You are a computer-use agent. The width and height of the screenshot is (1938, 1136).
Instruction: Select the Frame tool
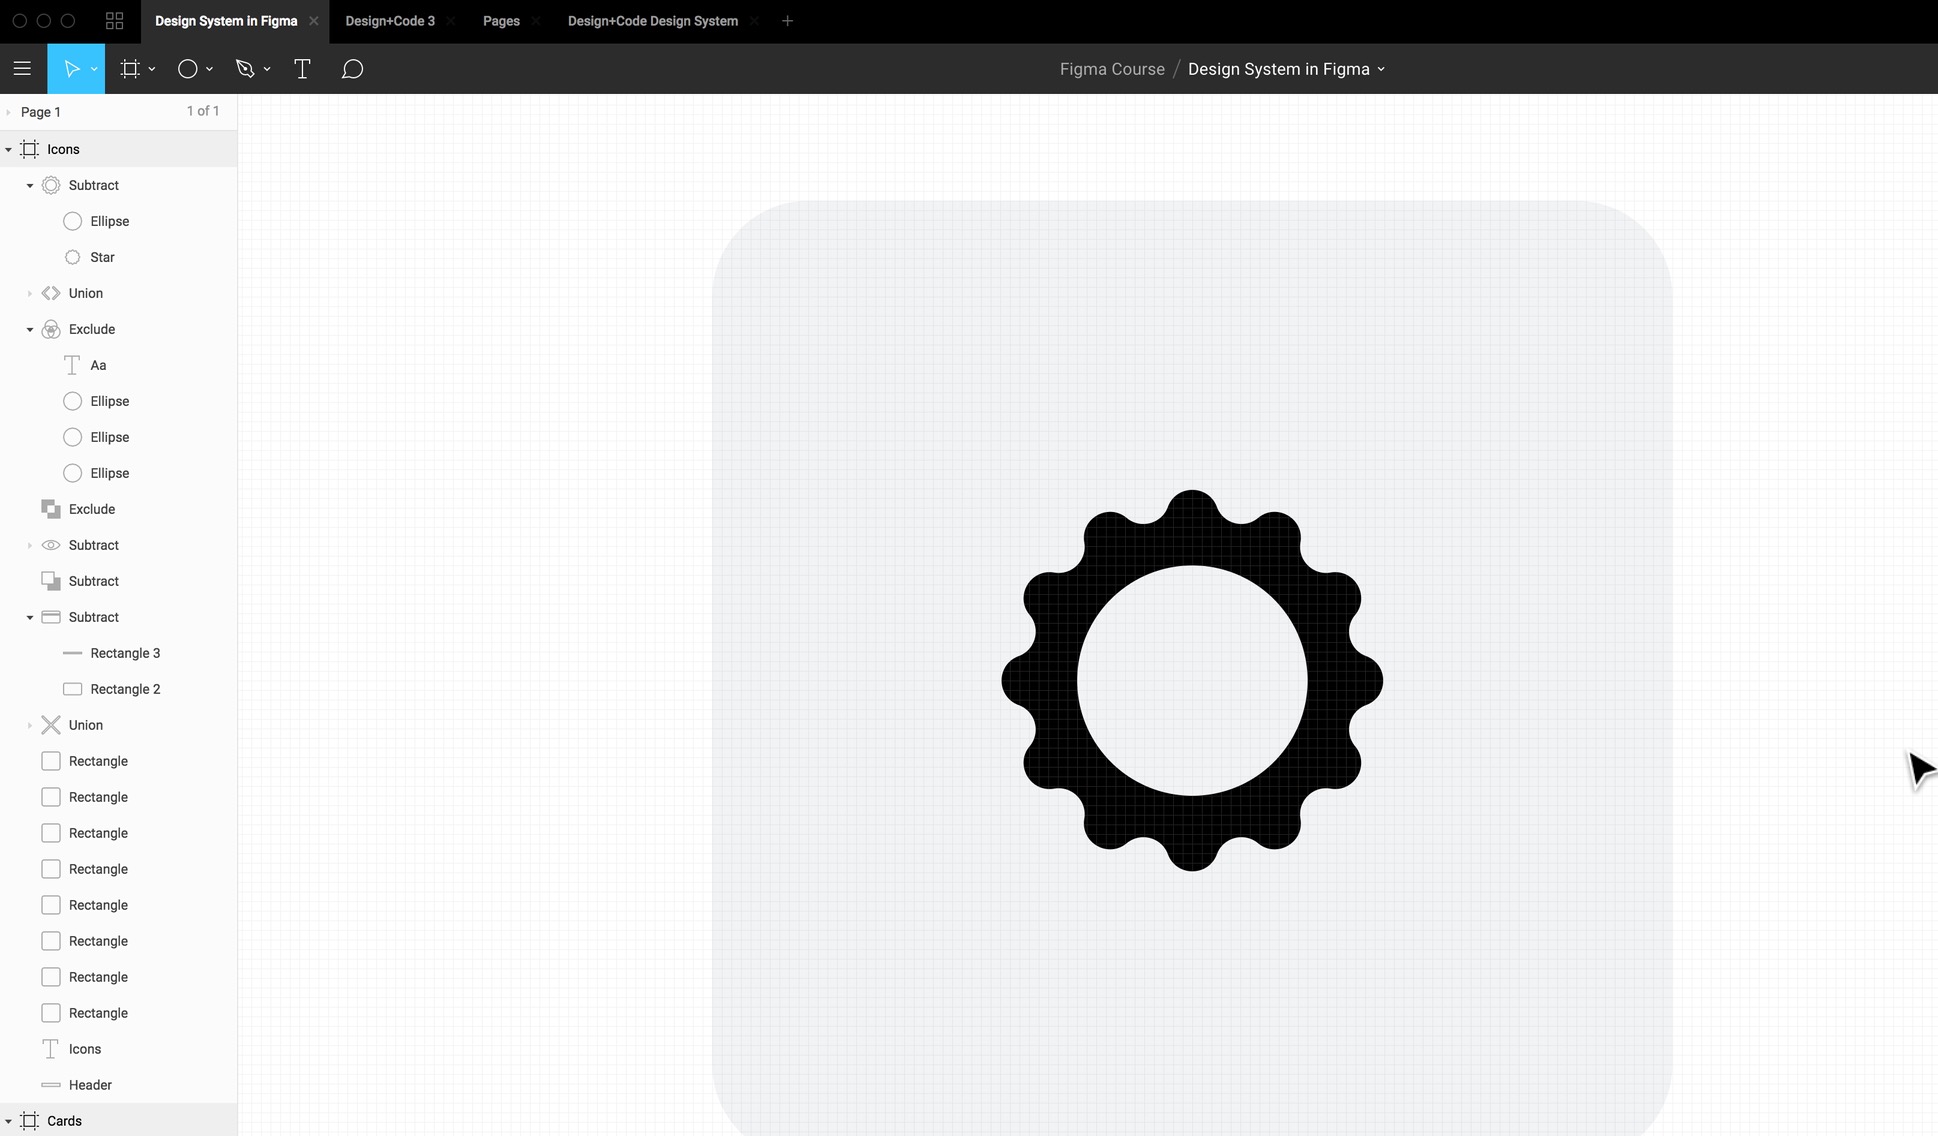(130, 69)
